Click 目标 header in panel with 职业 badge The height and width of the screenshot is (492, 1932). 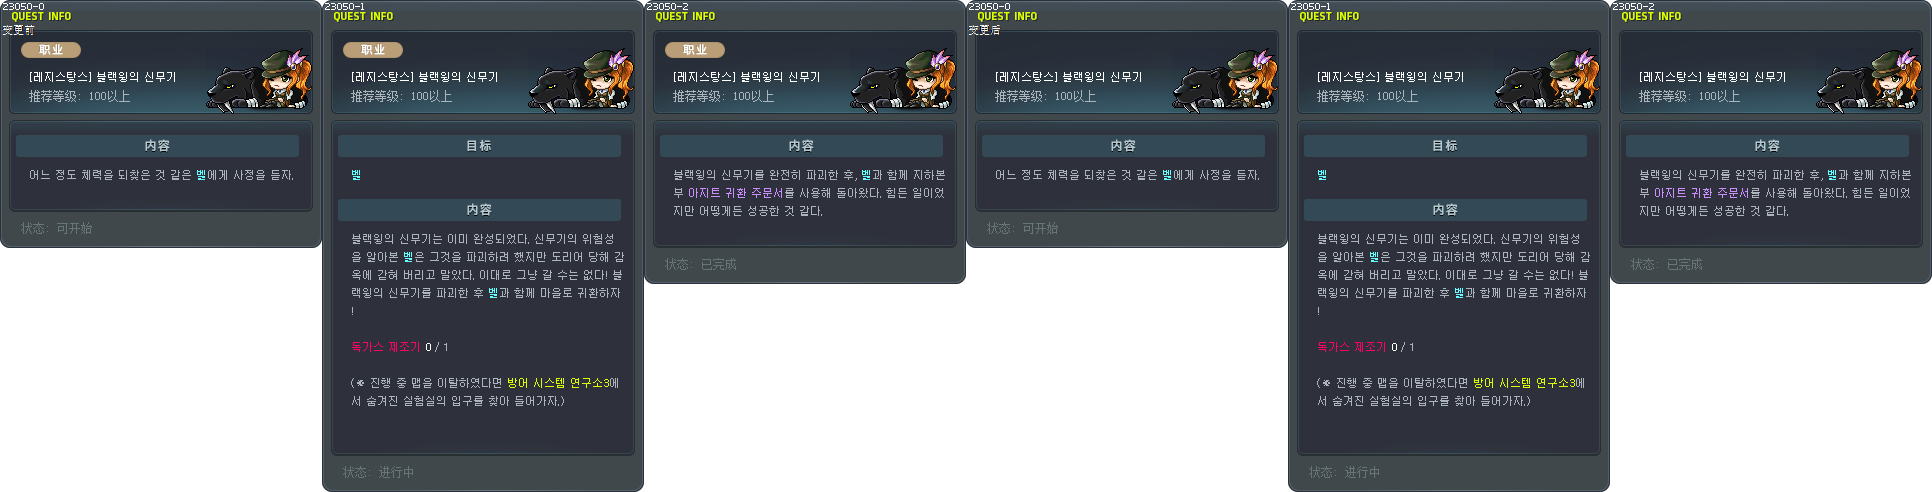pos(479,146)
